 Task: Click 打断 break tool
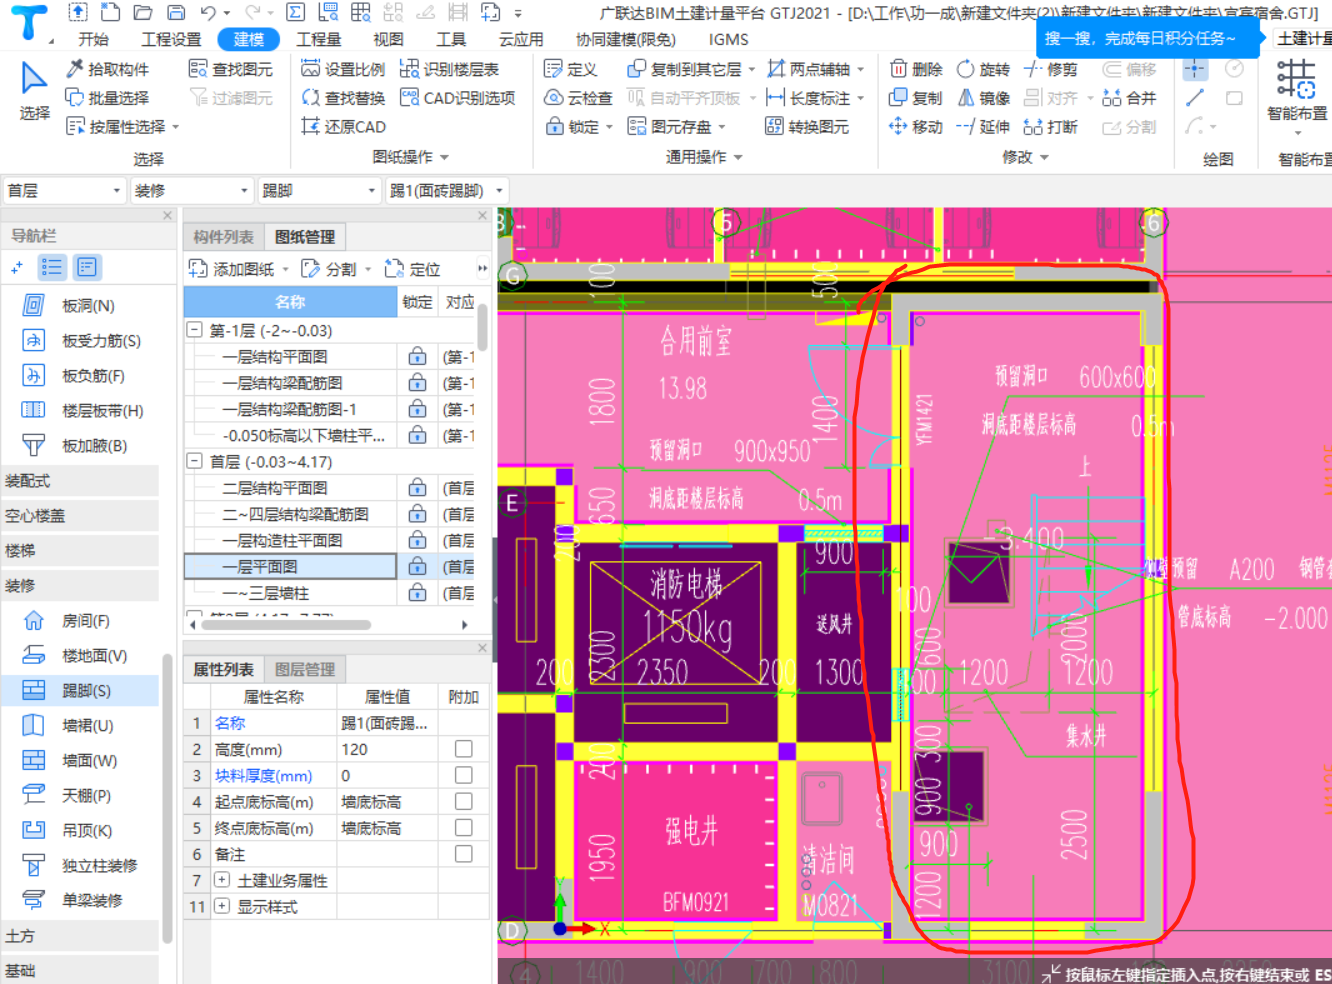(1051, 127)
